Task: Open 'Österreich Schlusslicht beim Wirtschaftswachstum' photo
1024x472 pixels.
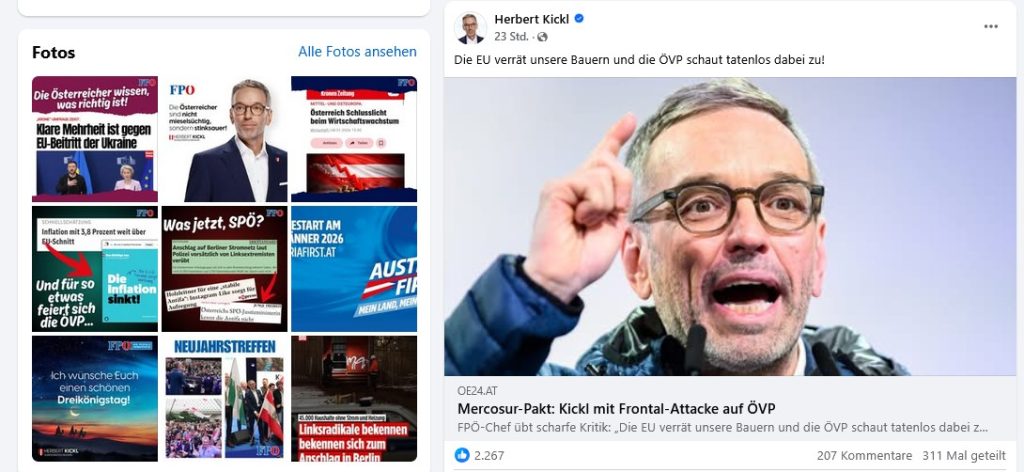Action: click(354, 139)
